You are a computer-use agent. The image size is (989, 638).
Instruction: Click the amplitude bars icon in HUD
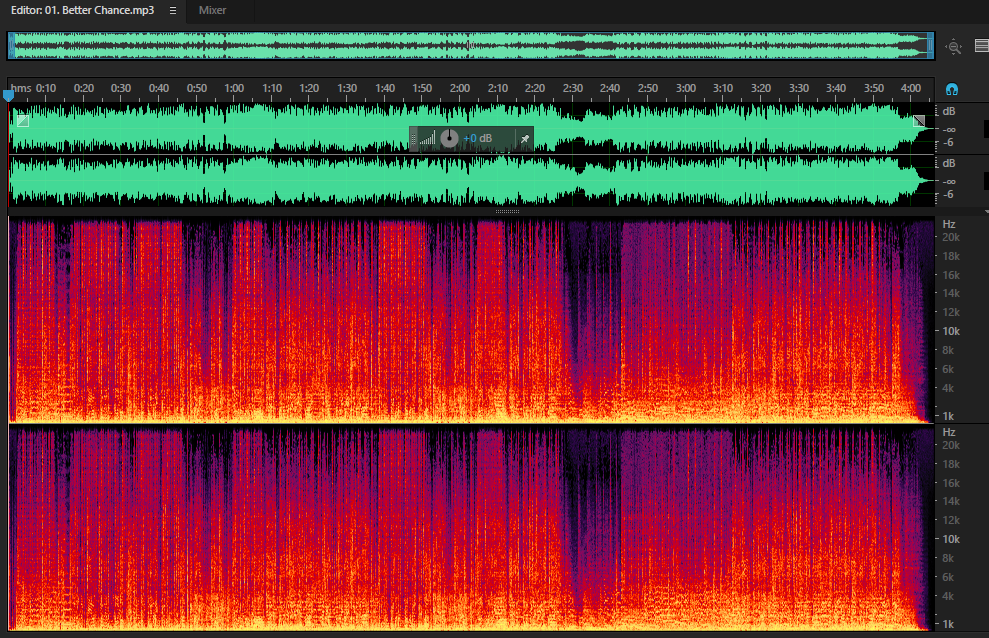click(428, 138)
